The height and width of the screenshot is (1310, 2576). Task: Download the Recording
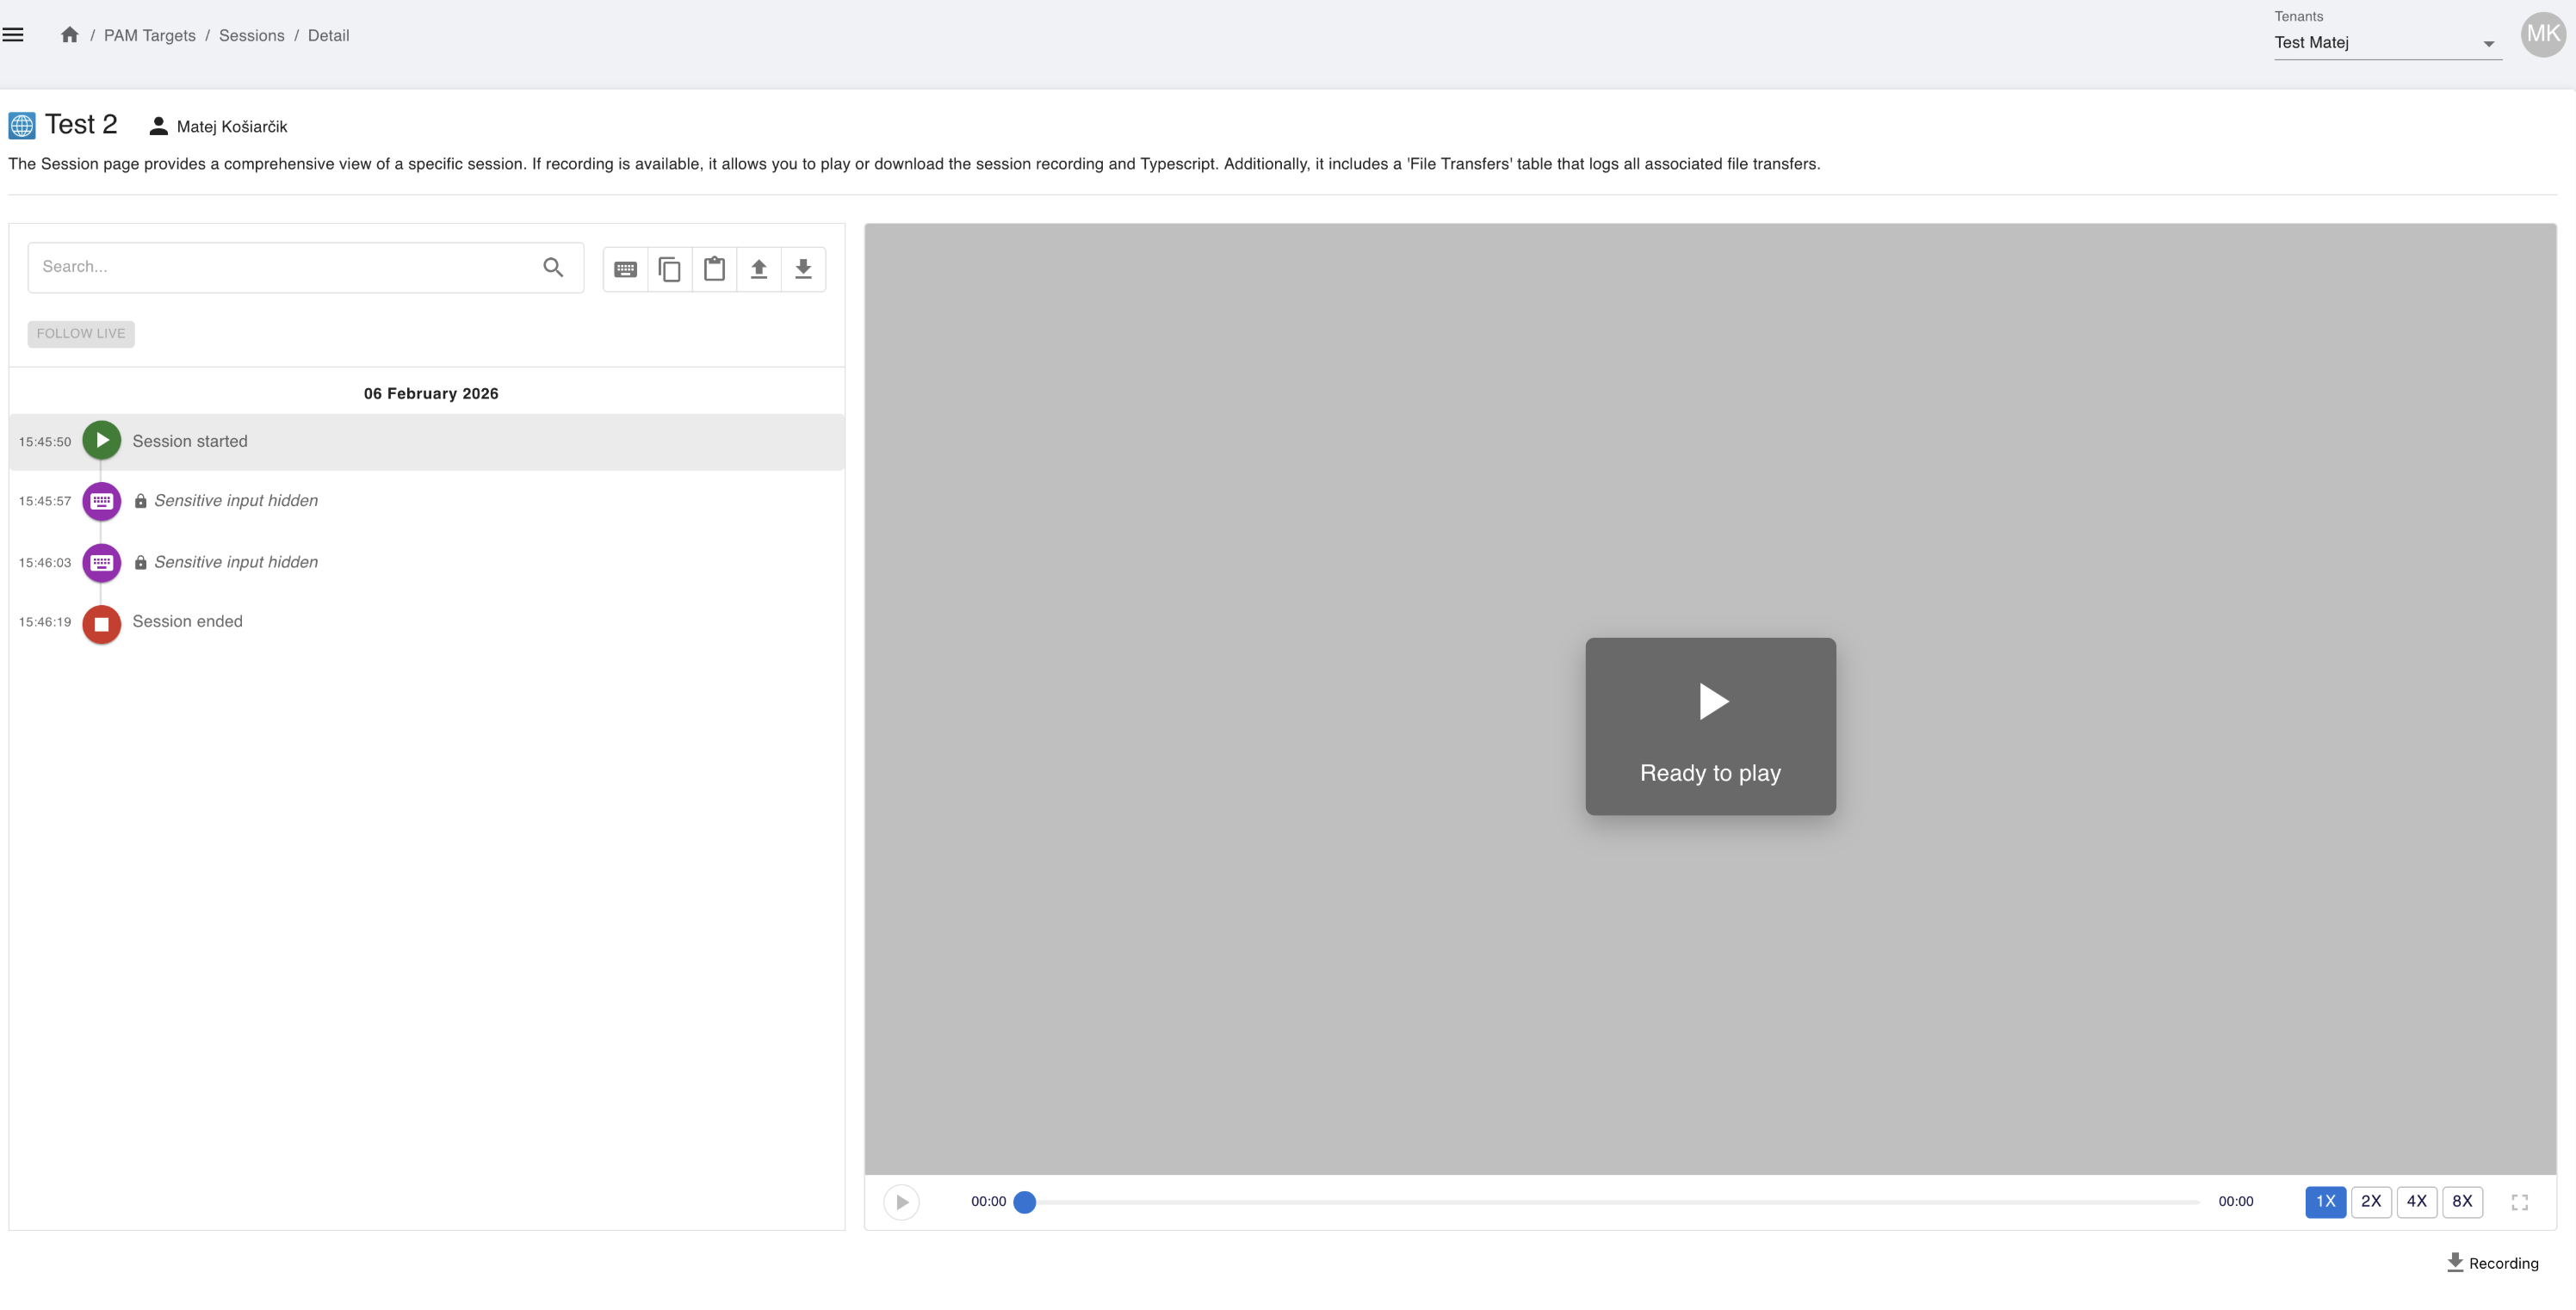coord(2492,1263)
